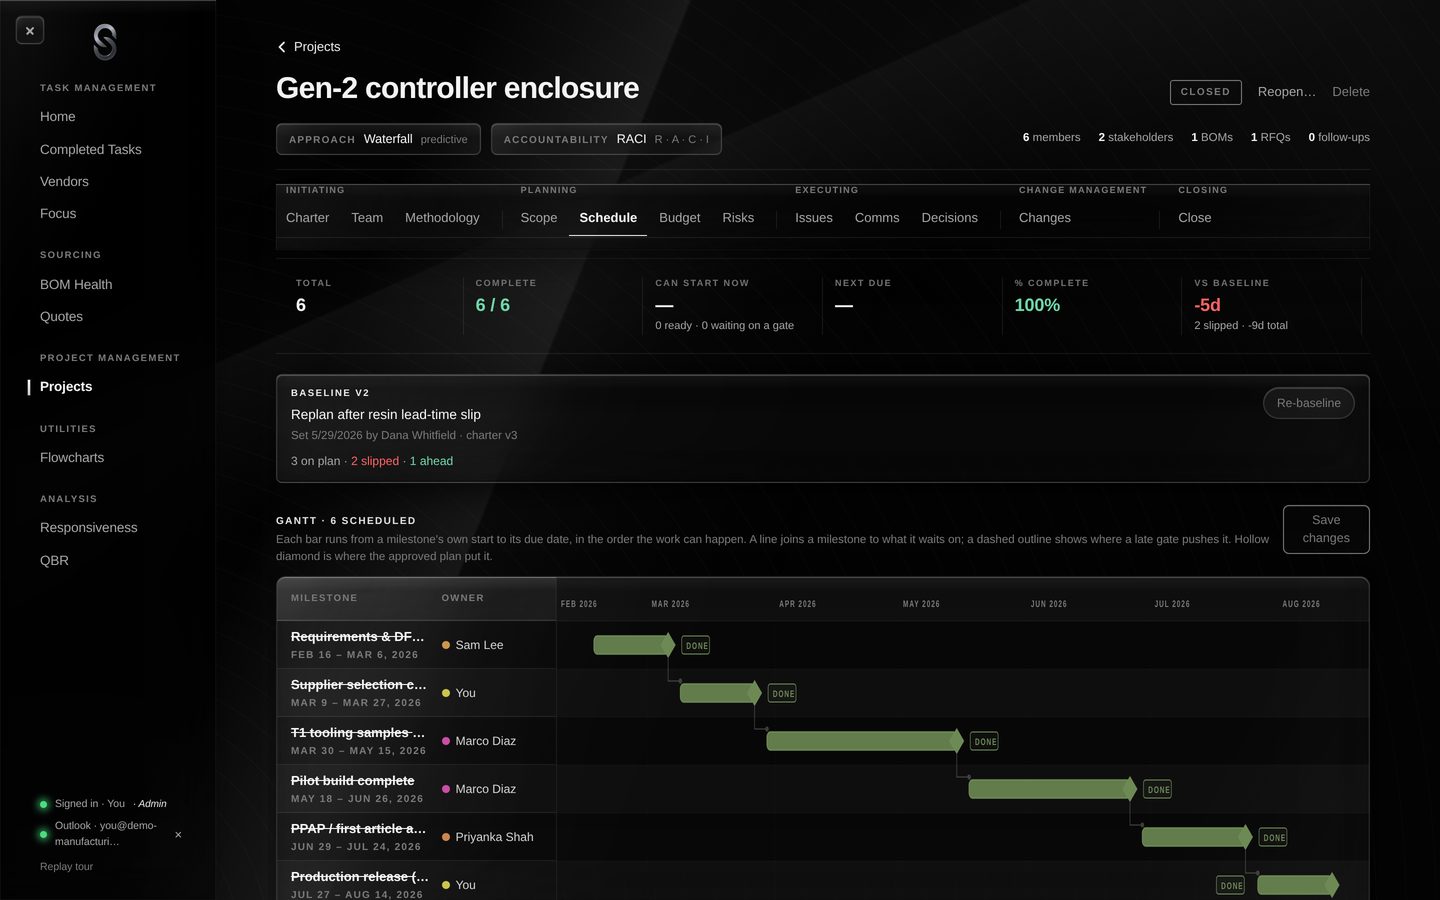Open the Changes tab
The width and height of the screenshot is (1440, 900).
click(1045, 218)
